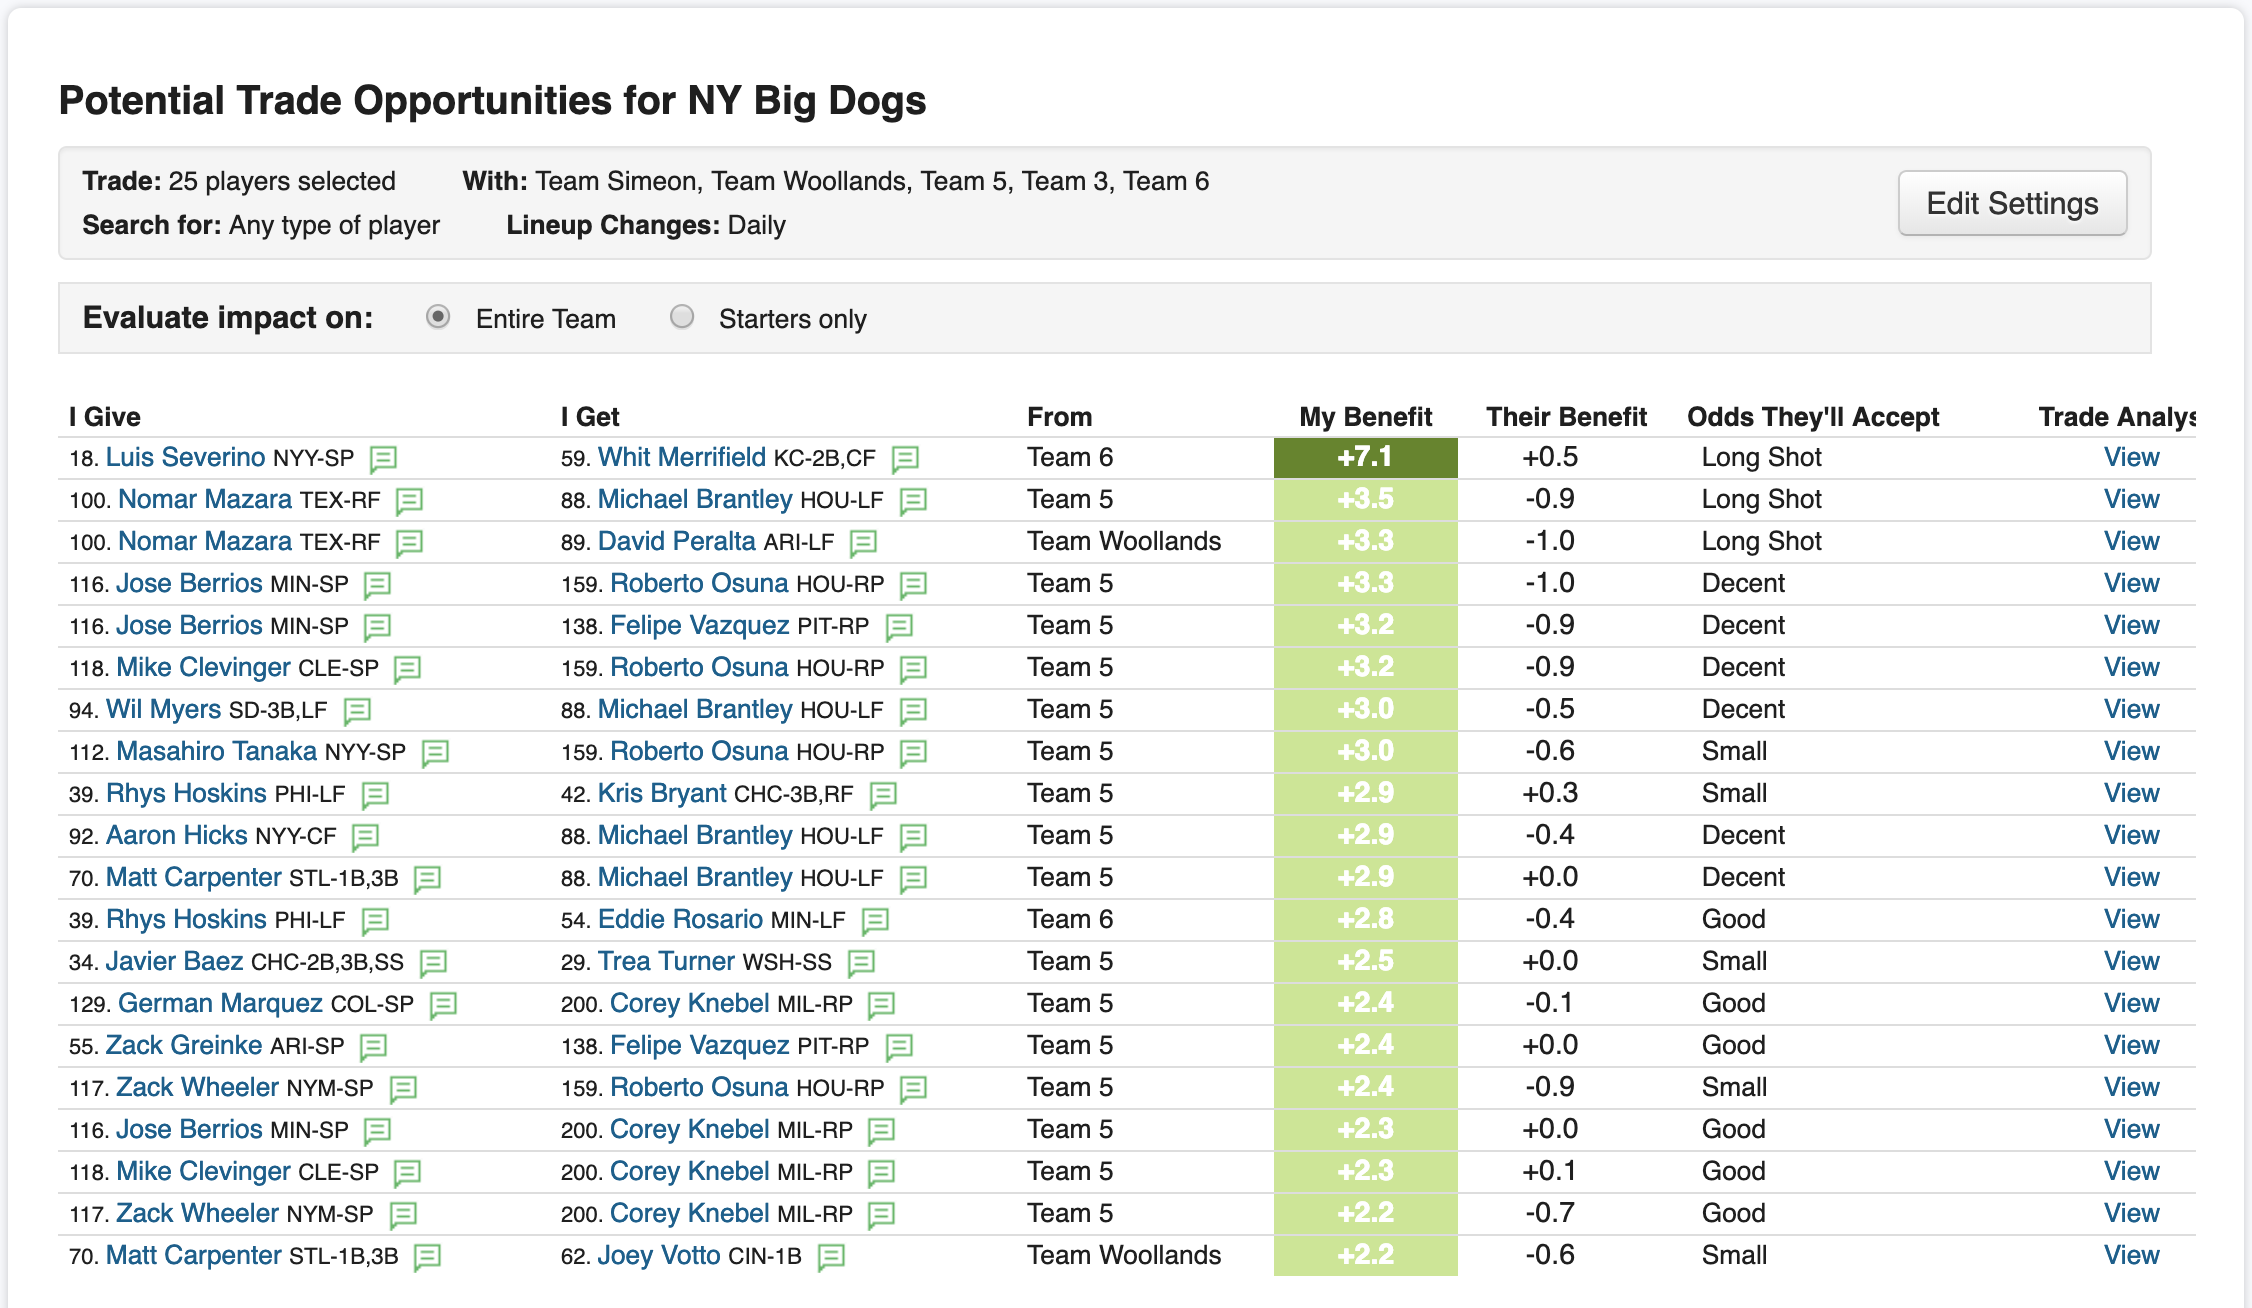The width and height of the screenshot is (2252, 1308).
Task: Open note icon beside Aaron Hicks
Action: (365, 837)
